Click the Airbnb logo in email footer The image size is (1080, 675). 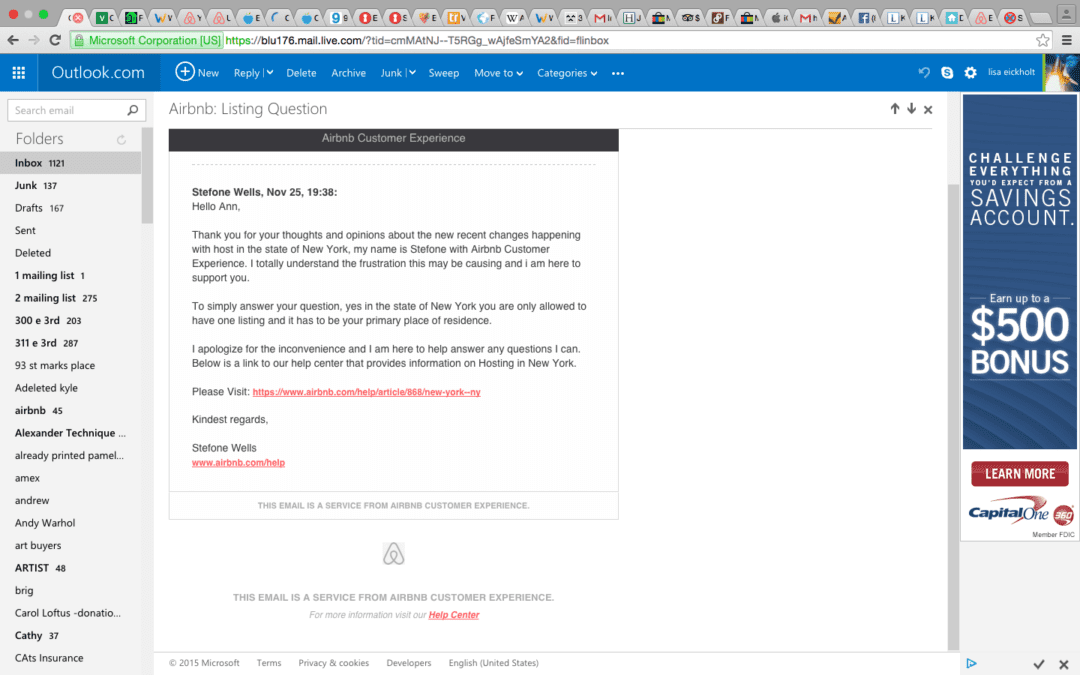pos(393,554)
